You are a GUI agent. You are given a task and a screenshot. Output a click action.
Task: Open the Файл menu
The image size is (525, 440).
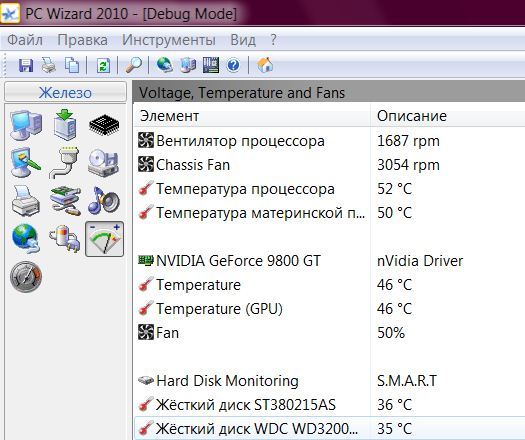pos(25,40)
